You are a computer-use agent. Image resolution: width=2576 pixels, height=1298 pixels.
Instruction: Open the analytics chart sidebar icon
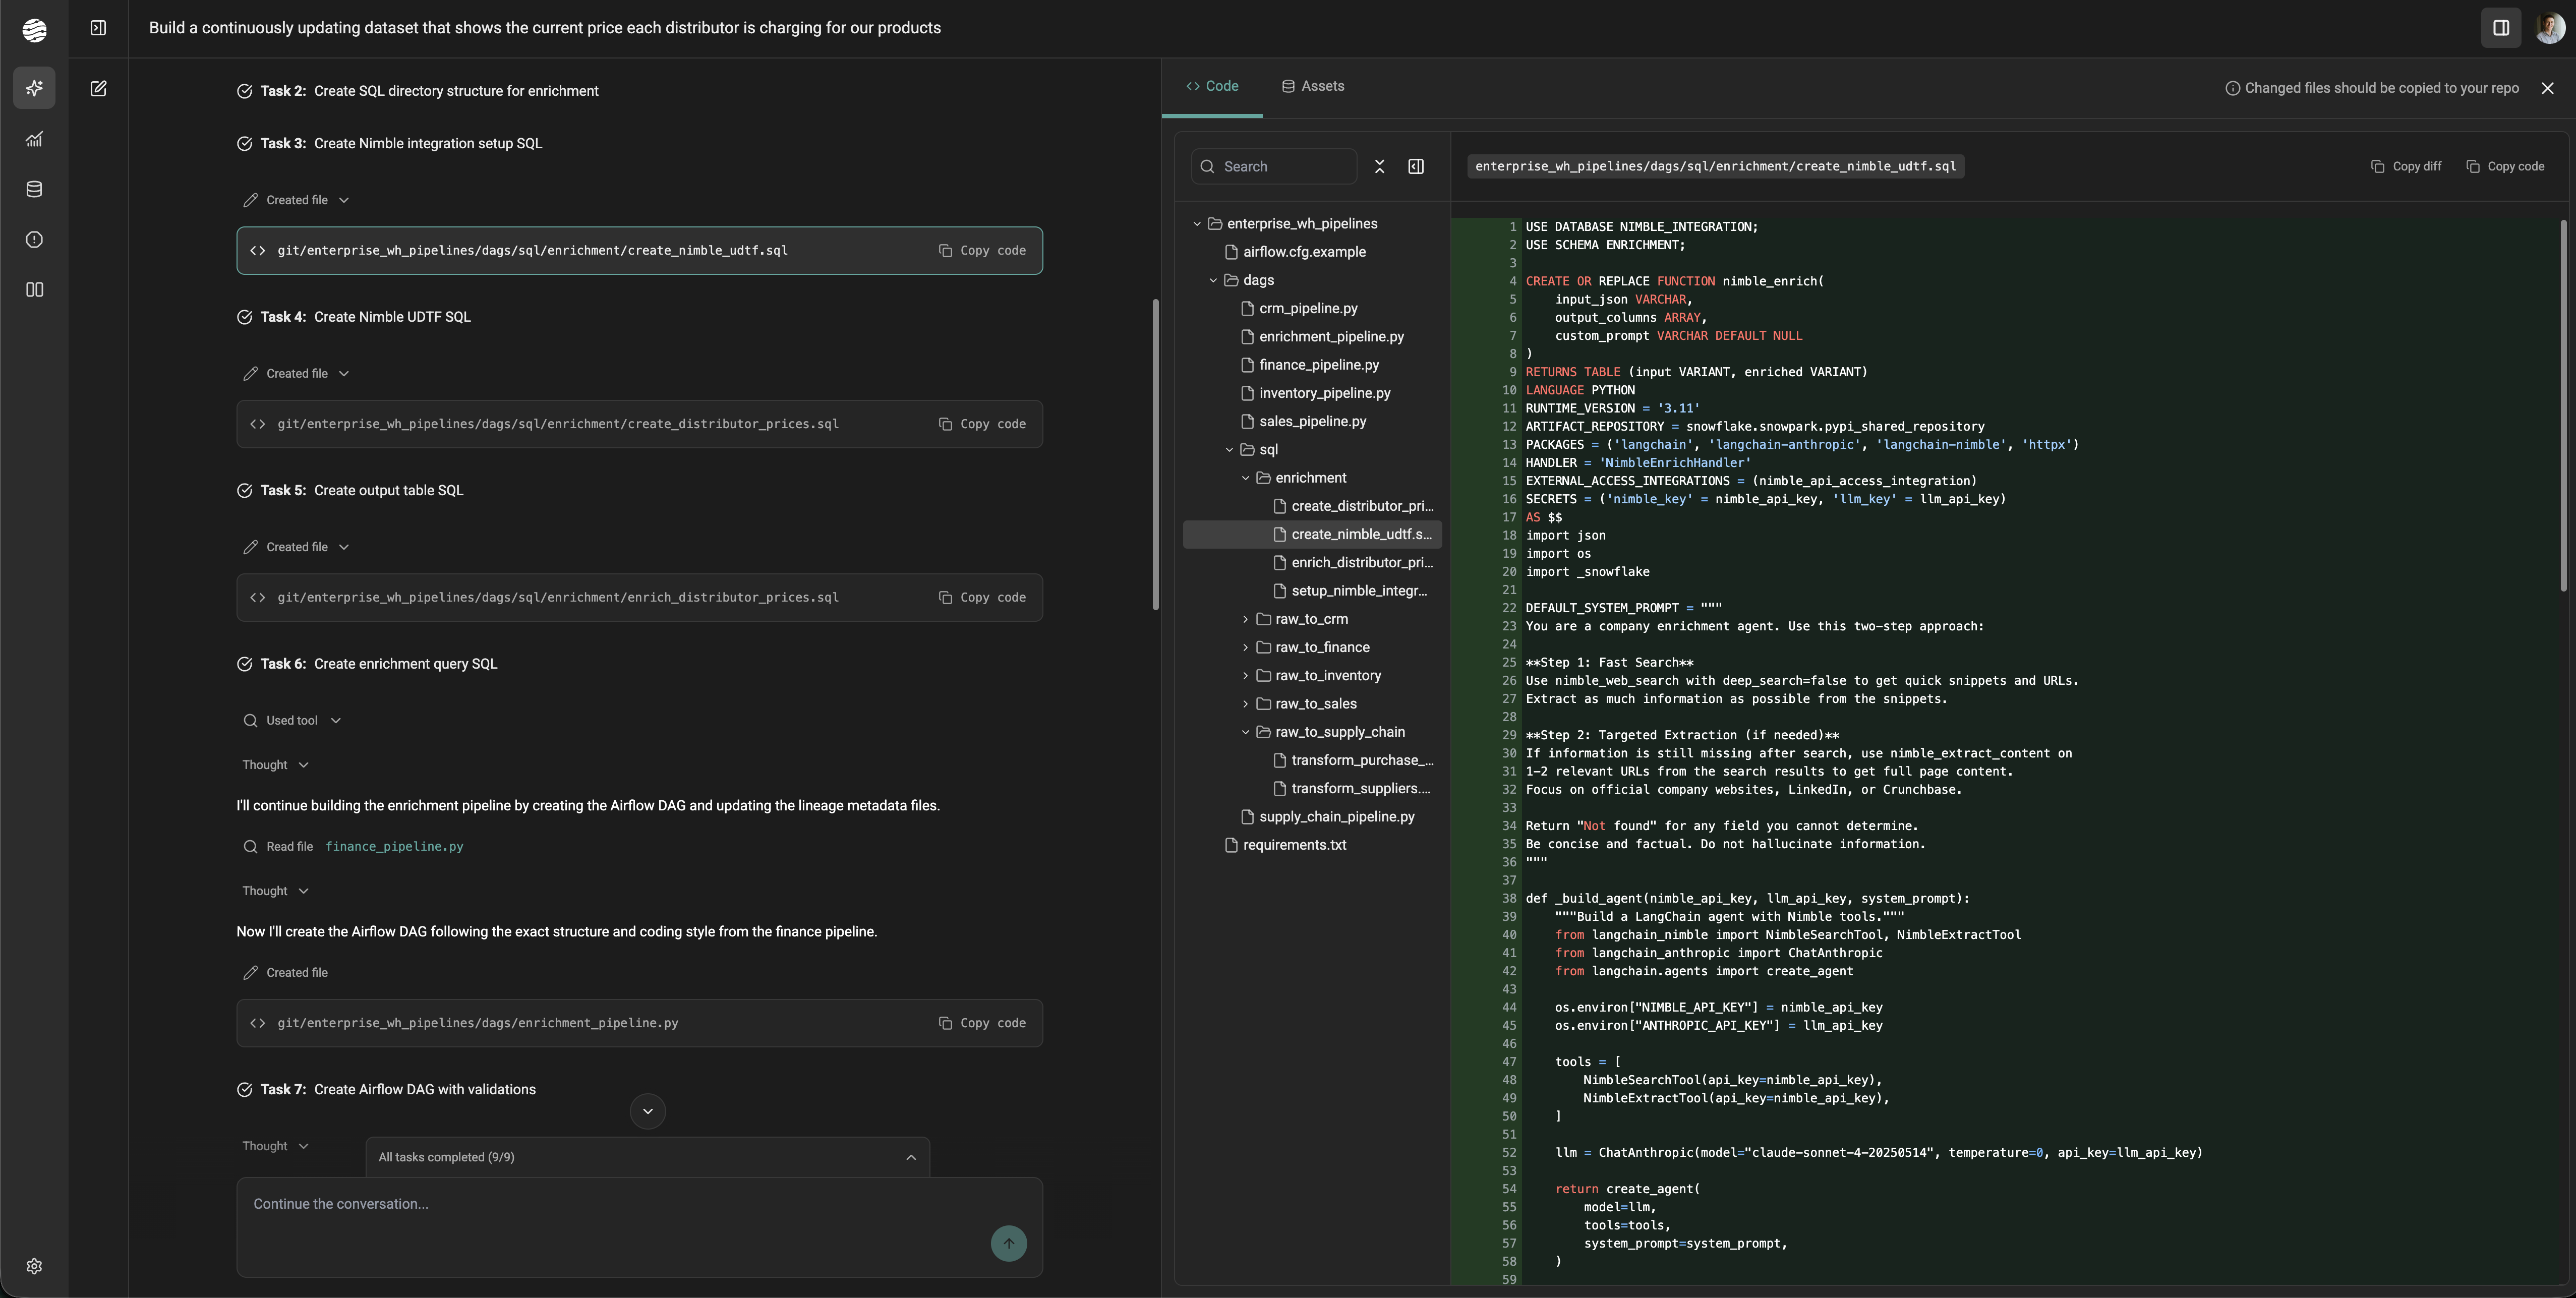34,139
